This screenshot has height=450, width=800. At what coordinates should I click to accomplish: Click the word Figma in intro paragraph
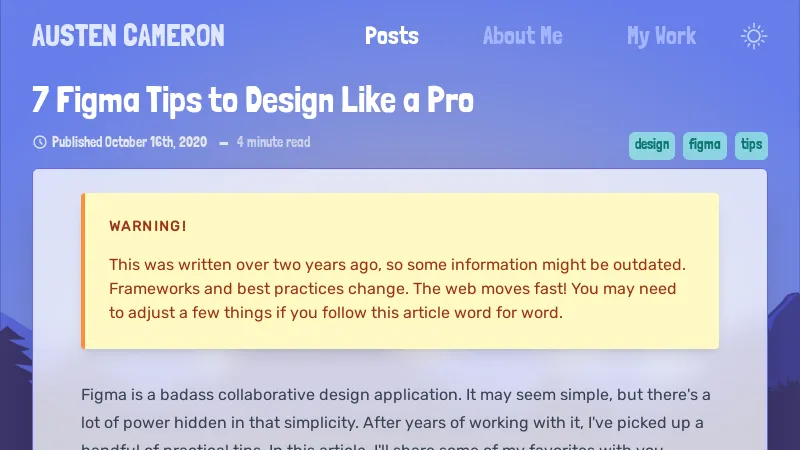103,395
